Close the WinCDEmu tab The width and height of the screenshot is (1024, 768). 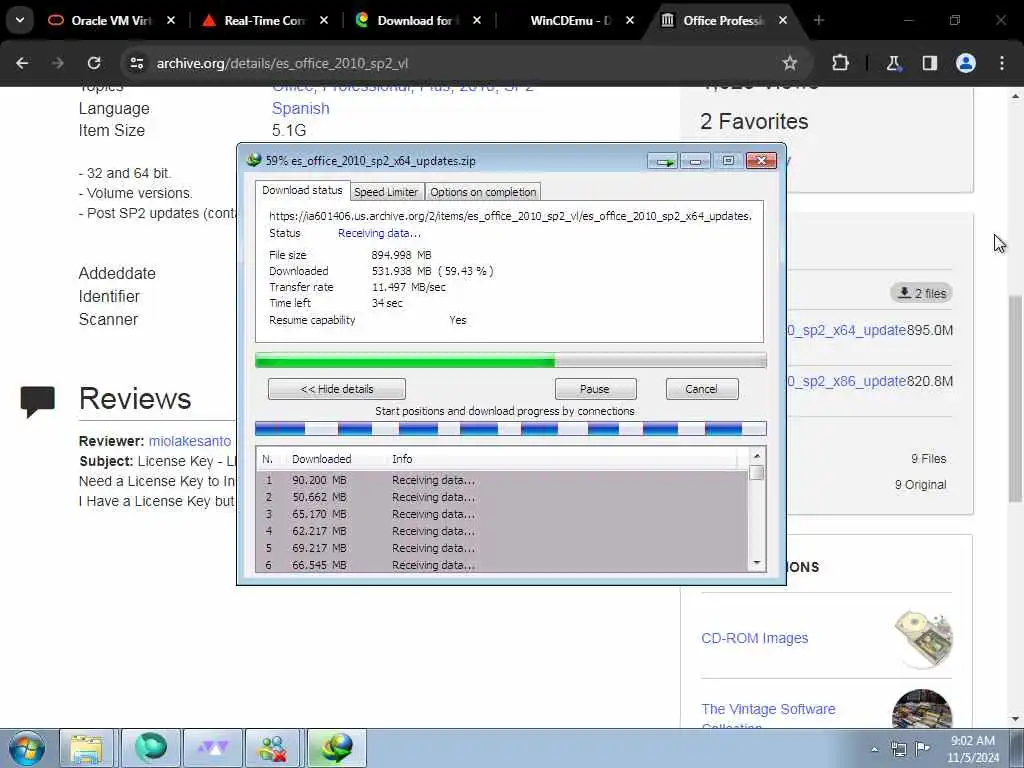coord(630,20)
